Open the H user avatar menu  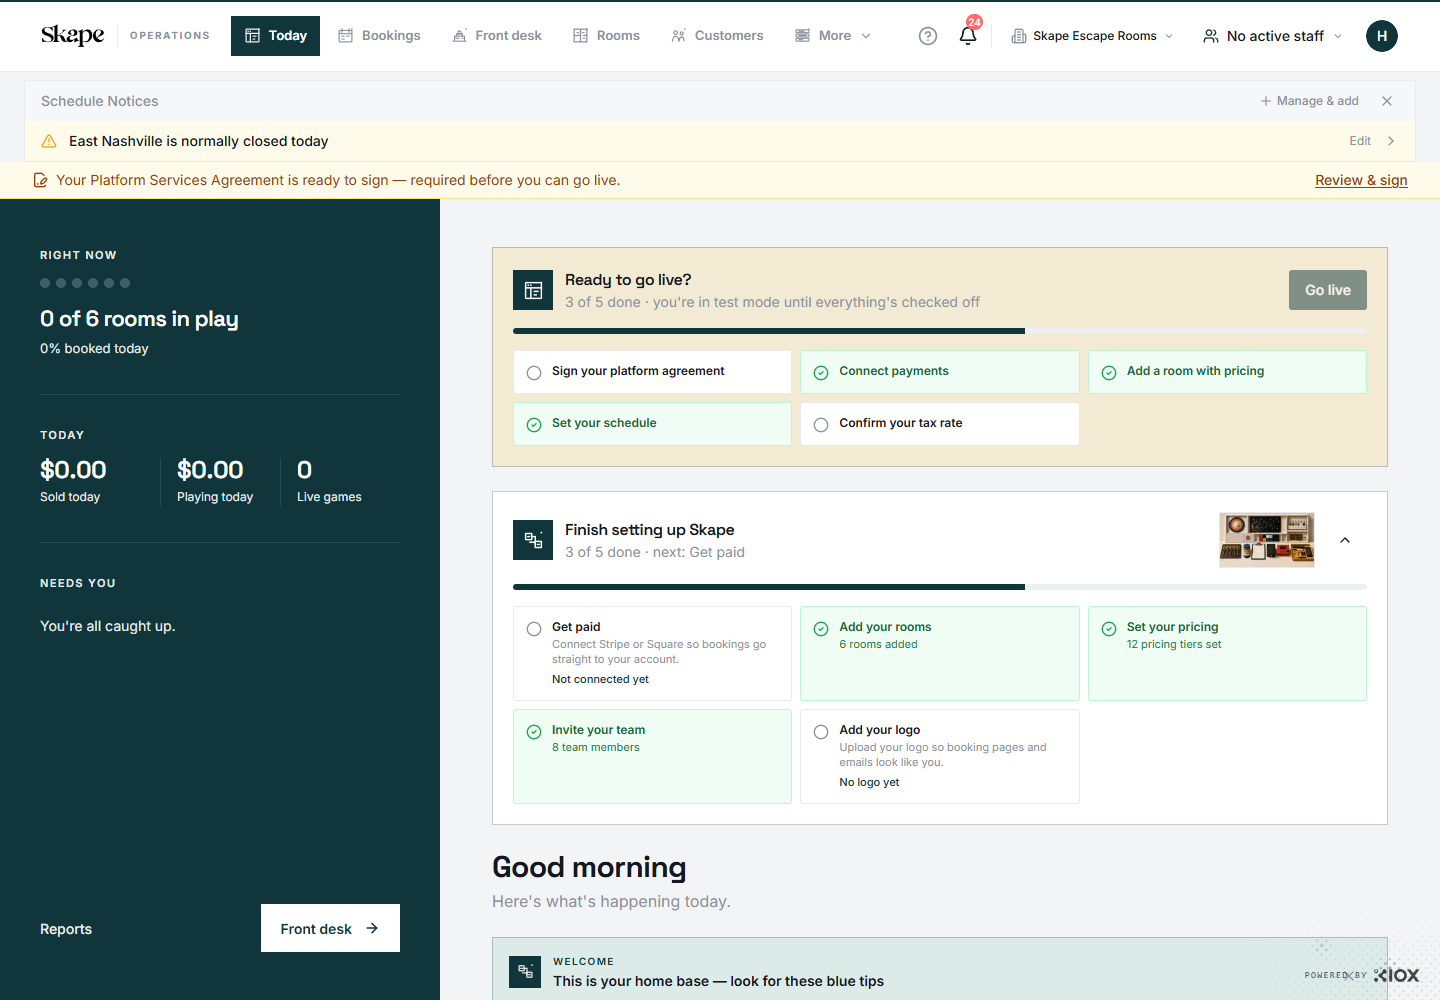point(1382,36)
